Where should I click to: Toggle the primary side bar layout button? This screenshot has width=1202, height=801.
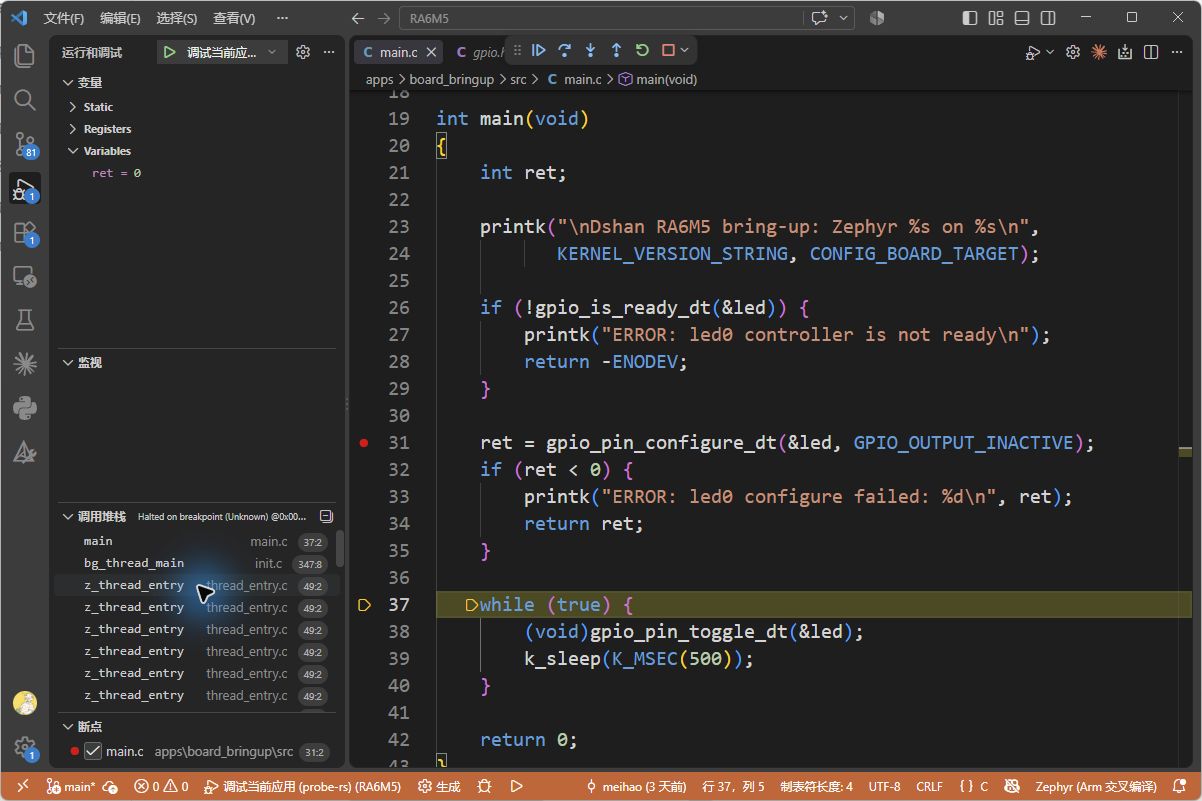click(969, 18)
